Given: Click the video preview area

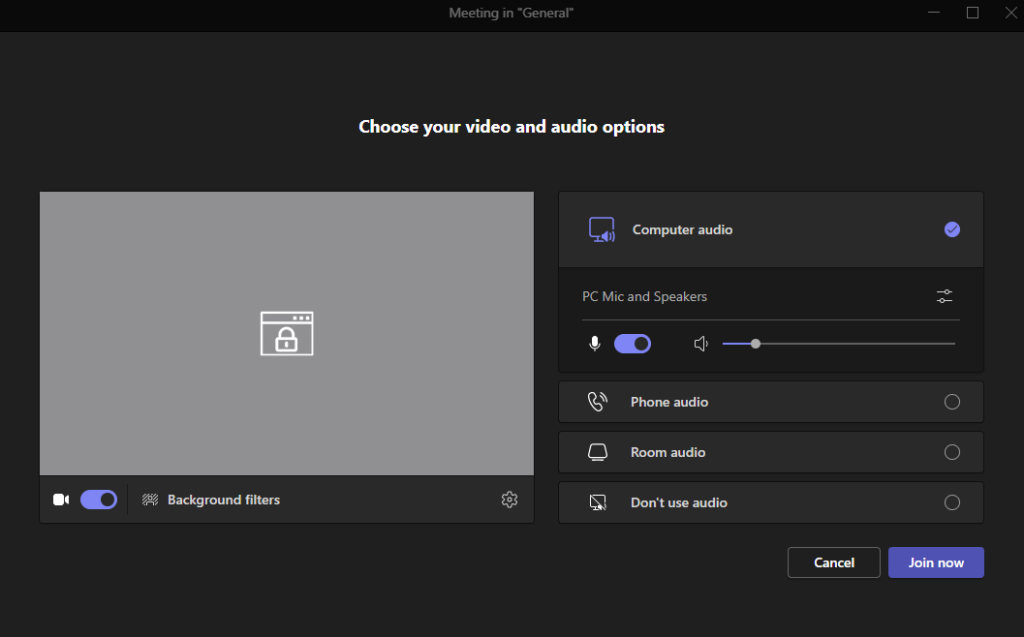Looking at the screenshot, I should click(286, 333).
